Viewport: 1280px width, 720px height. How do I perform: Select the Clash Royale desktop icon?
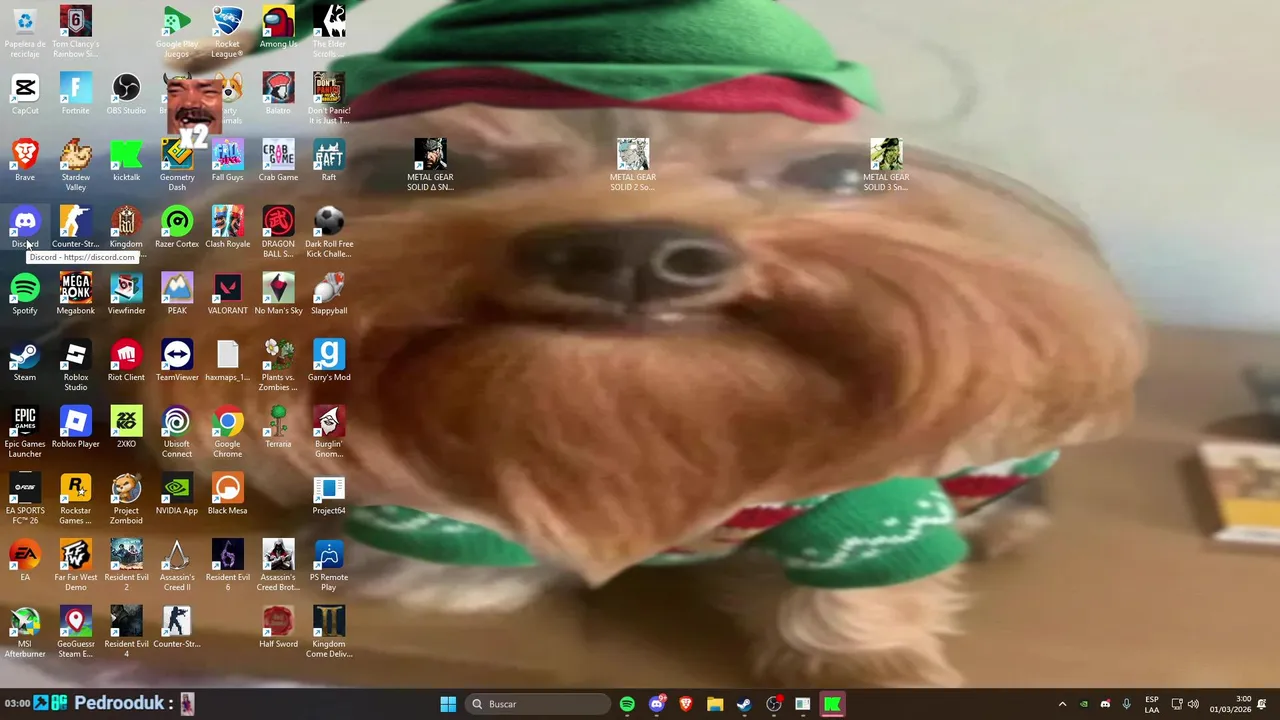coord(227,228)
